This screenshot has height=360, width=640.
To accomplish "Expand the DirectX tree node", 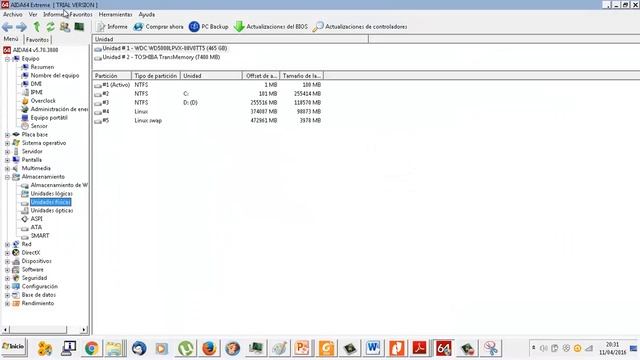I will 7,253.
